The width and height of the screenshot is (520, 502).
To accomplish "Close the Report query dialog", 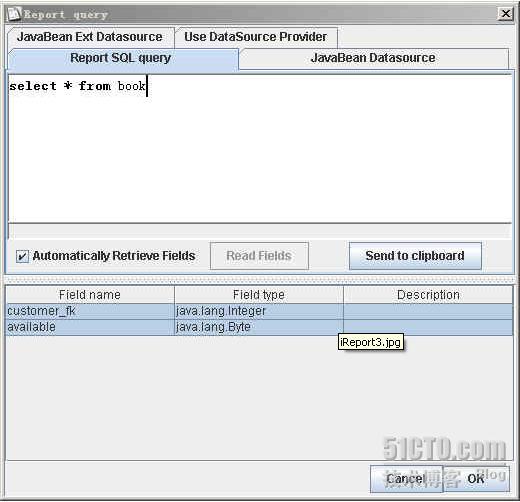I will (x=506, y=14).
